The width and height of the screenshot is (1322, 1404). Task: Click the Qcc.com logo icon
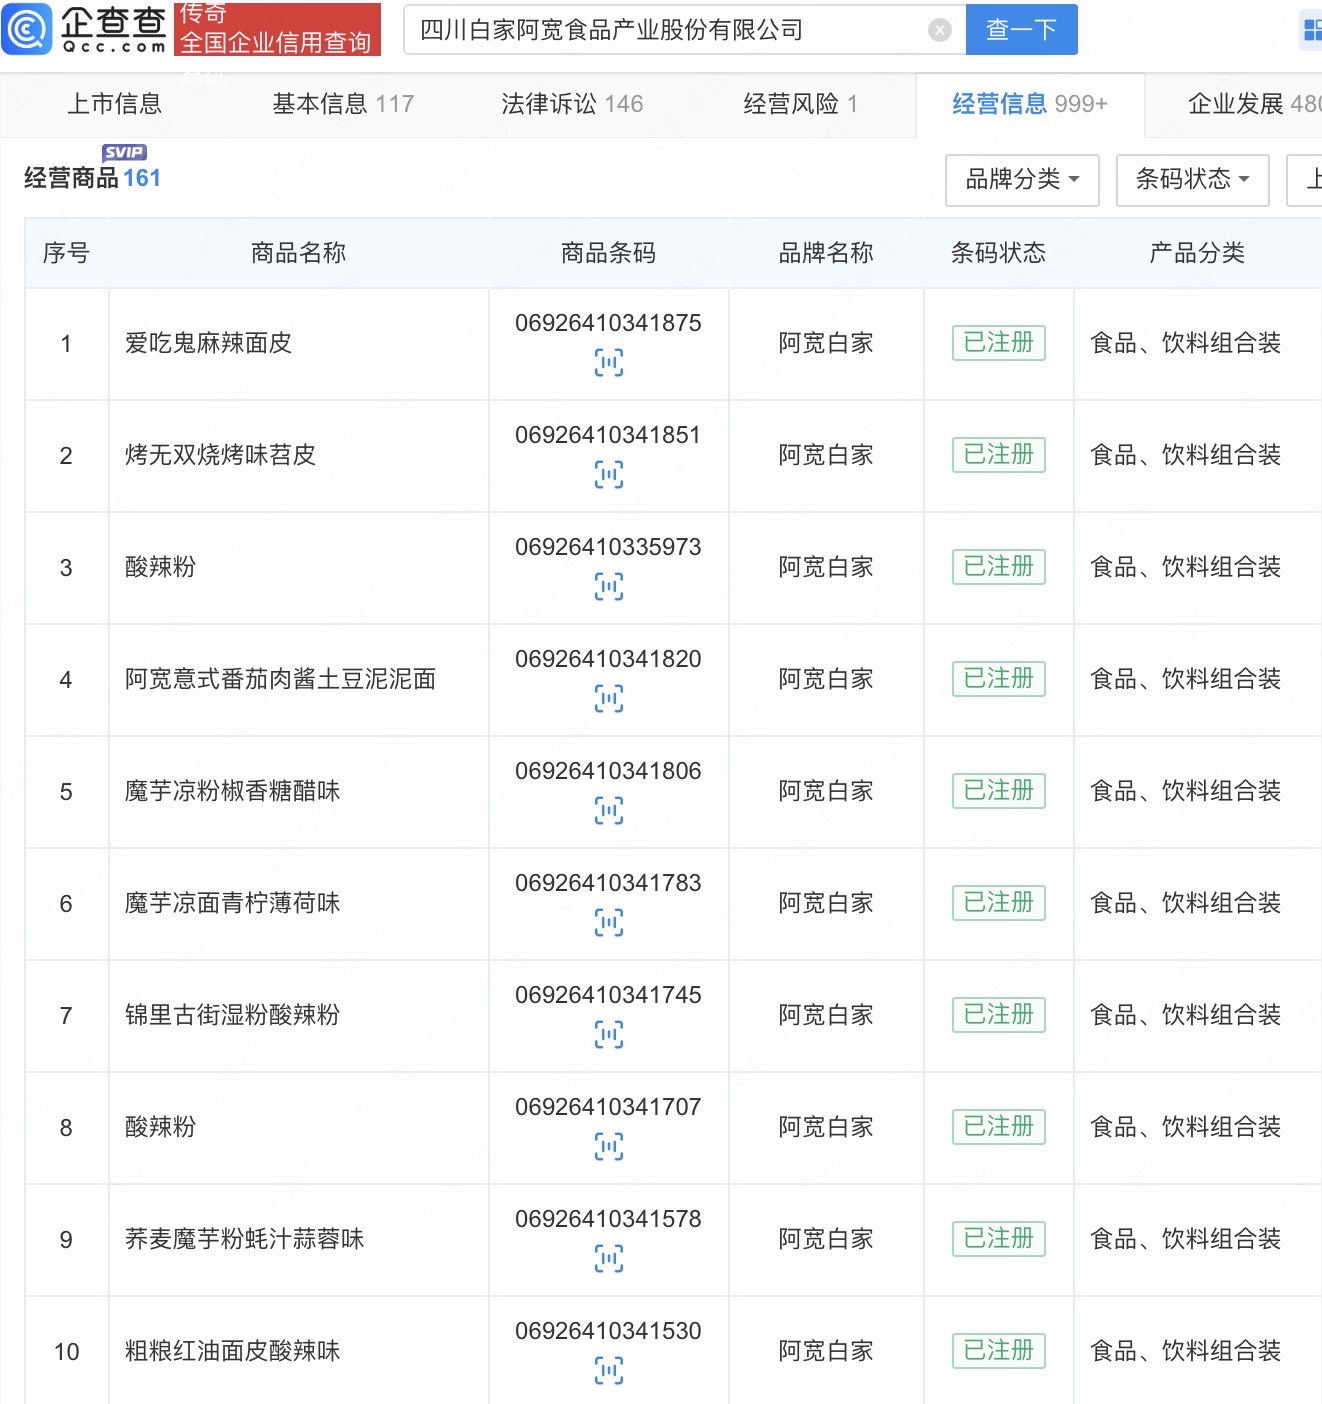click(27, 29)
